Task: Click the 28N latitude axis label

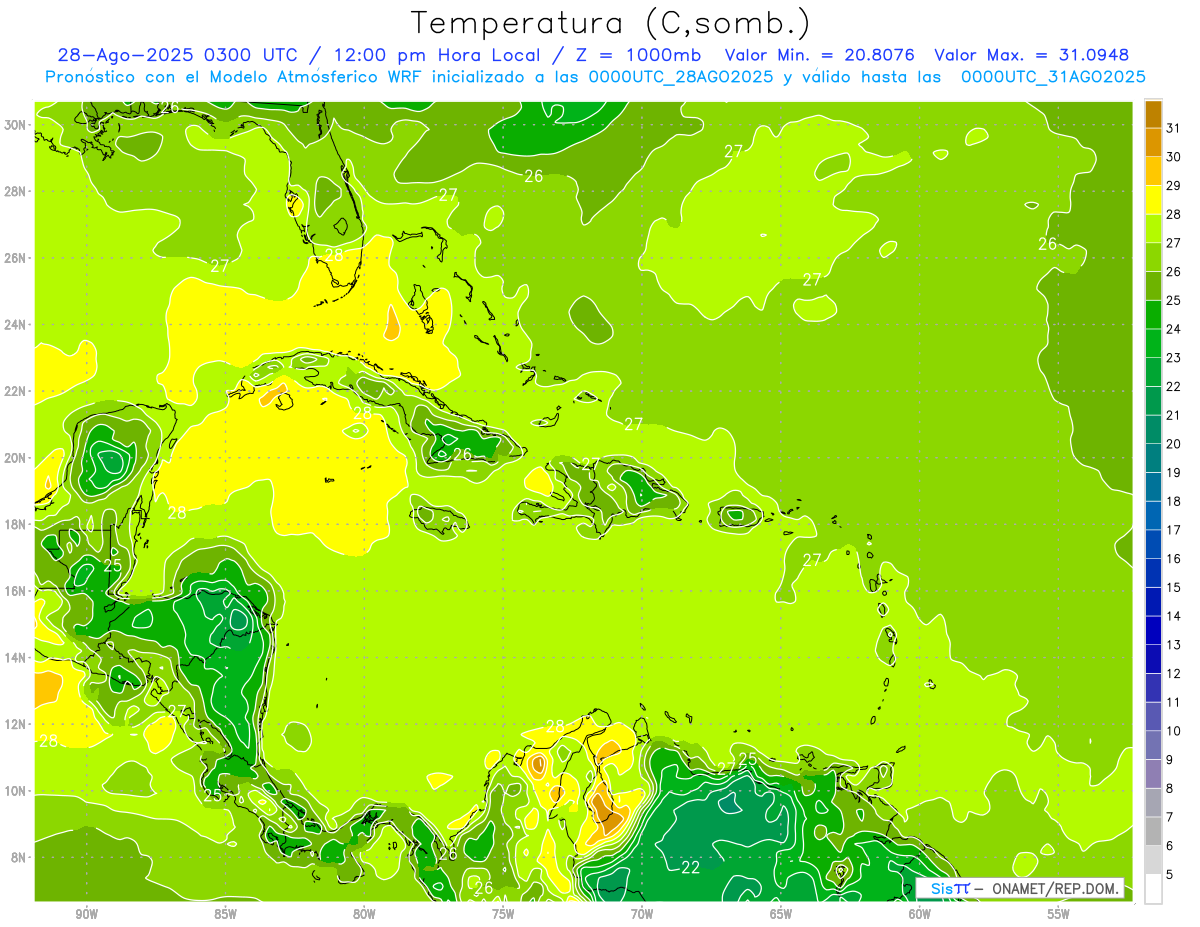Action: click(x=15, y=191)
